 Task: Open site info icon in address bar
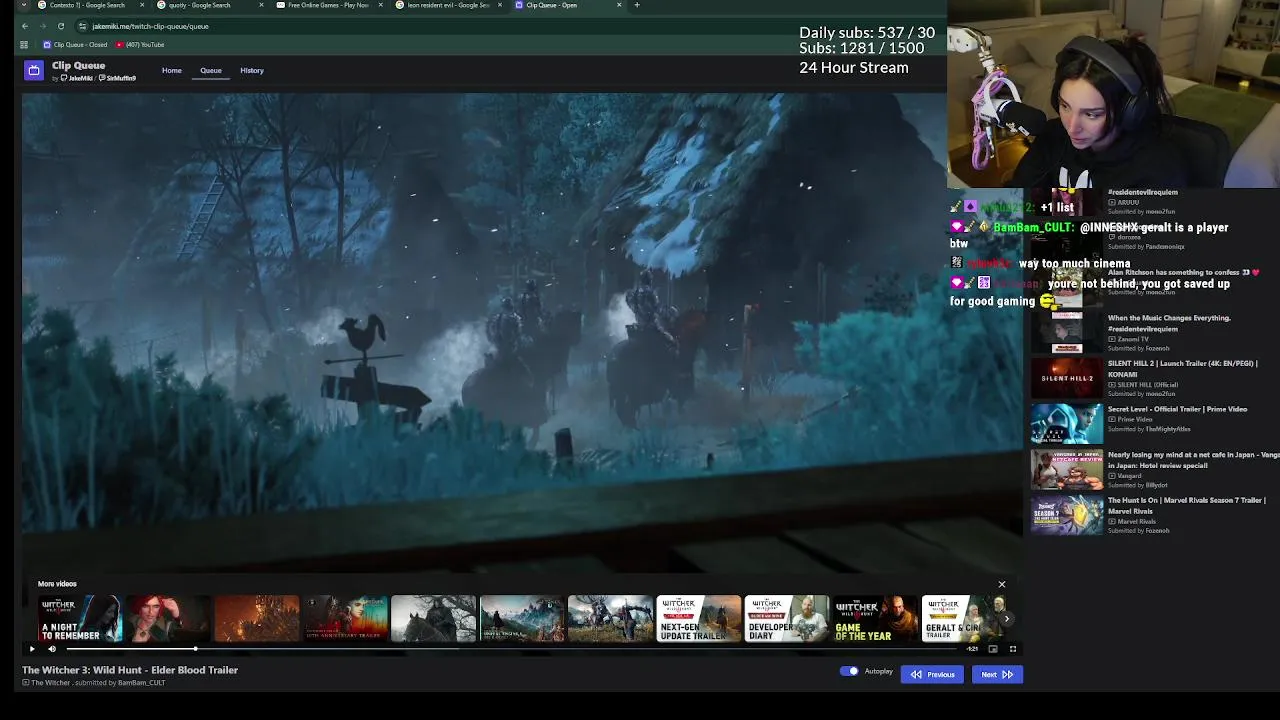click(83, 26)
